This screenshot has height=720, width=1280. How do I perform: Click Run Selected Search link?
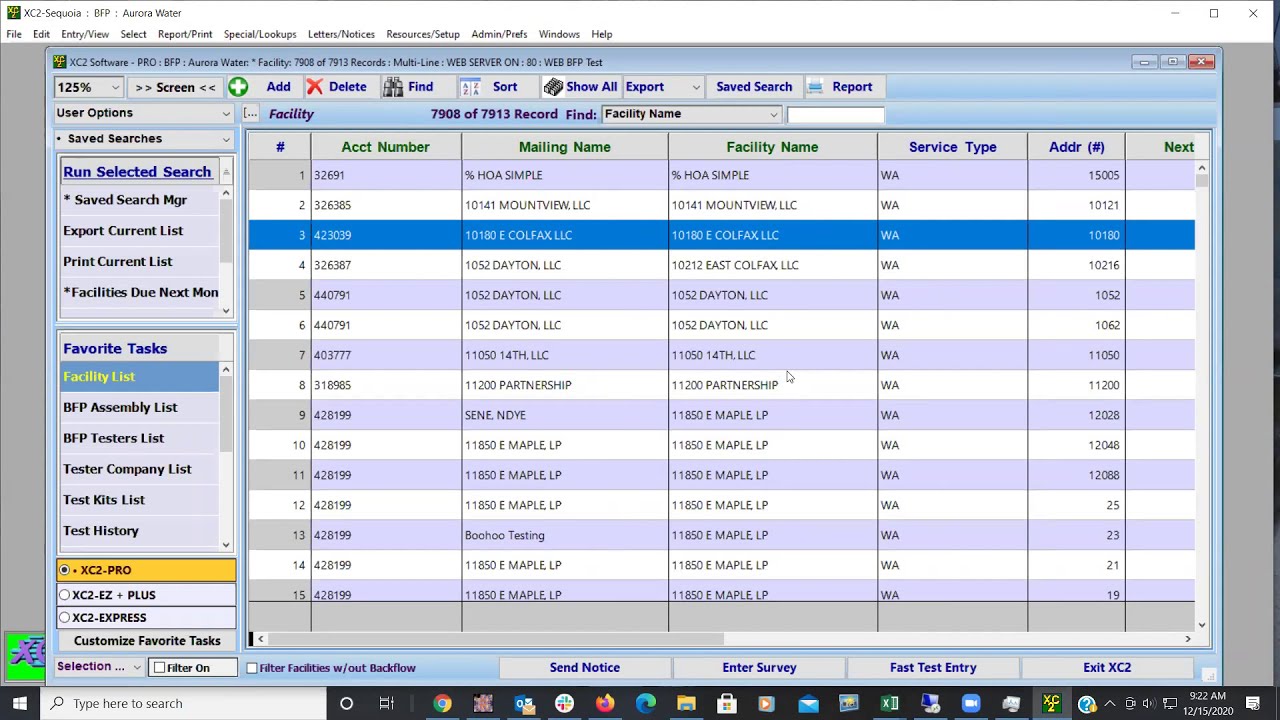point(137,172)
